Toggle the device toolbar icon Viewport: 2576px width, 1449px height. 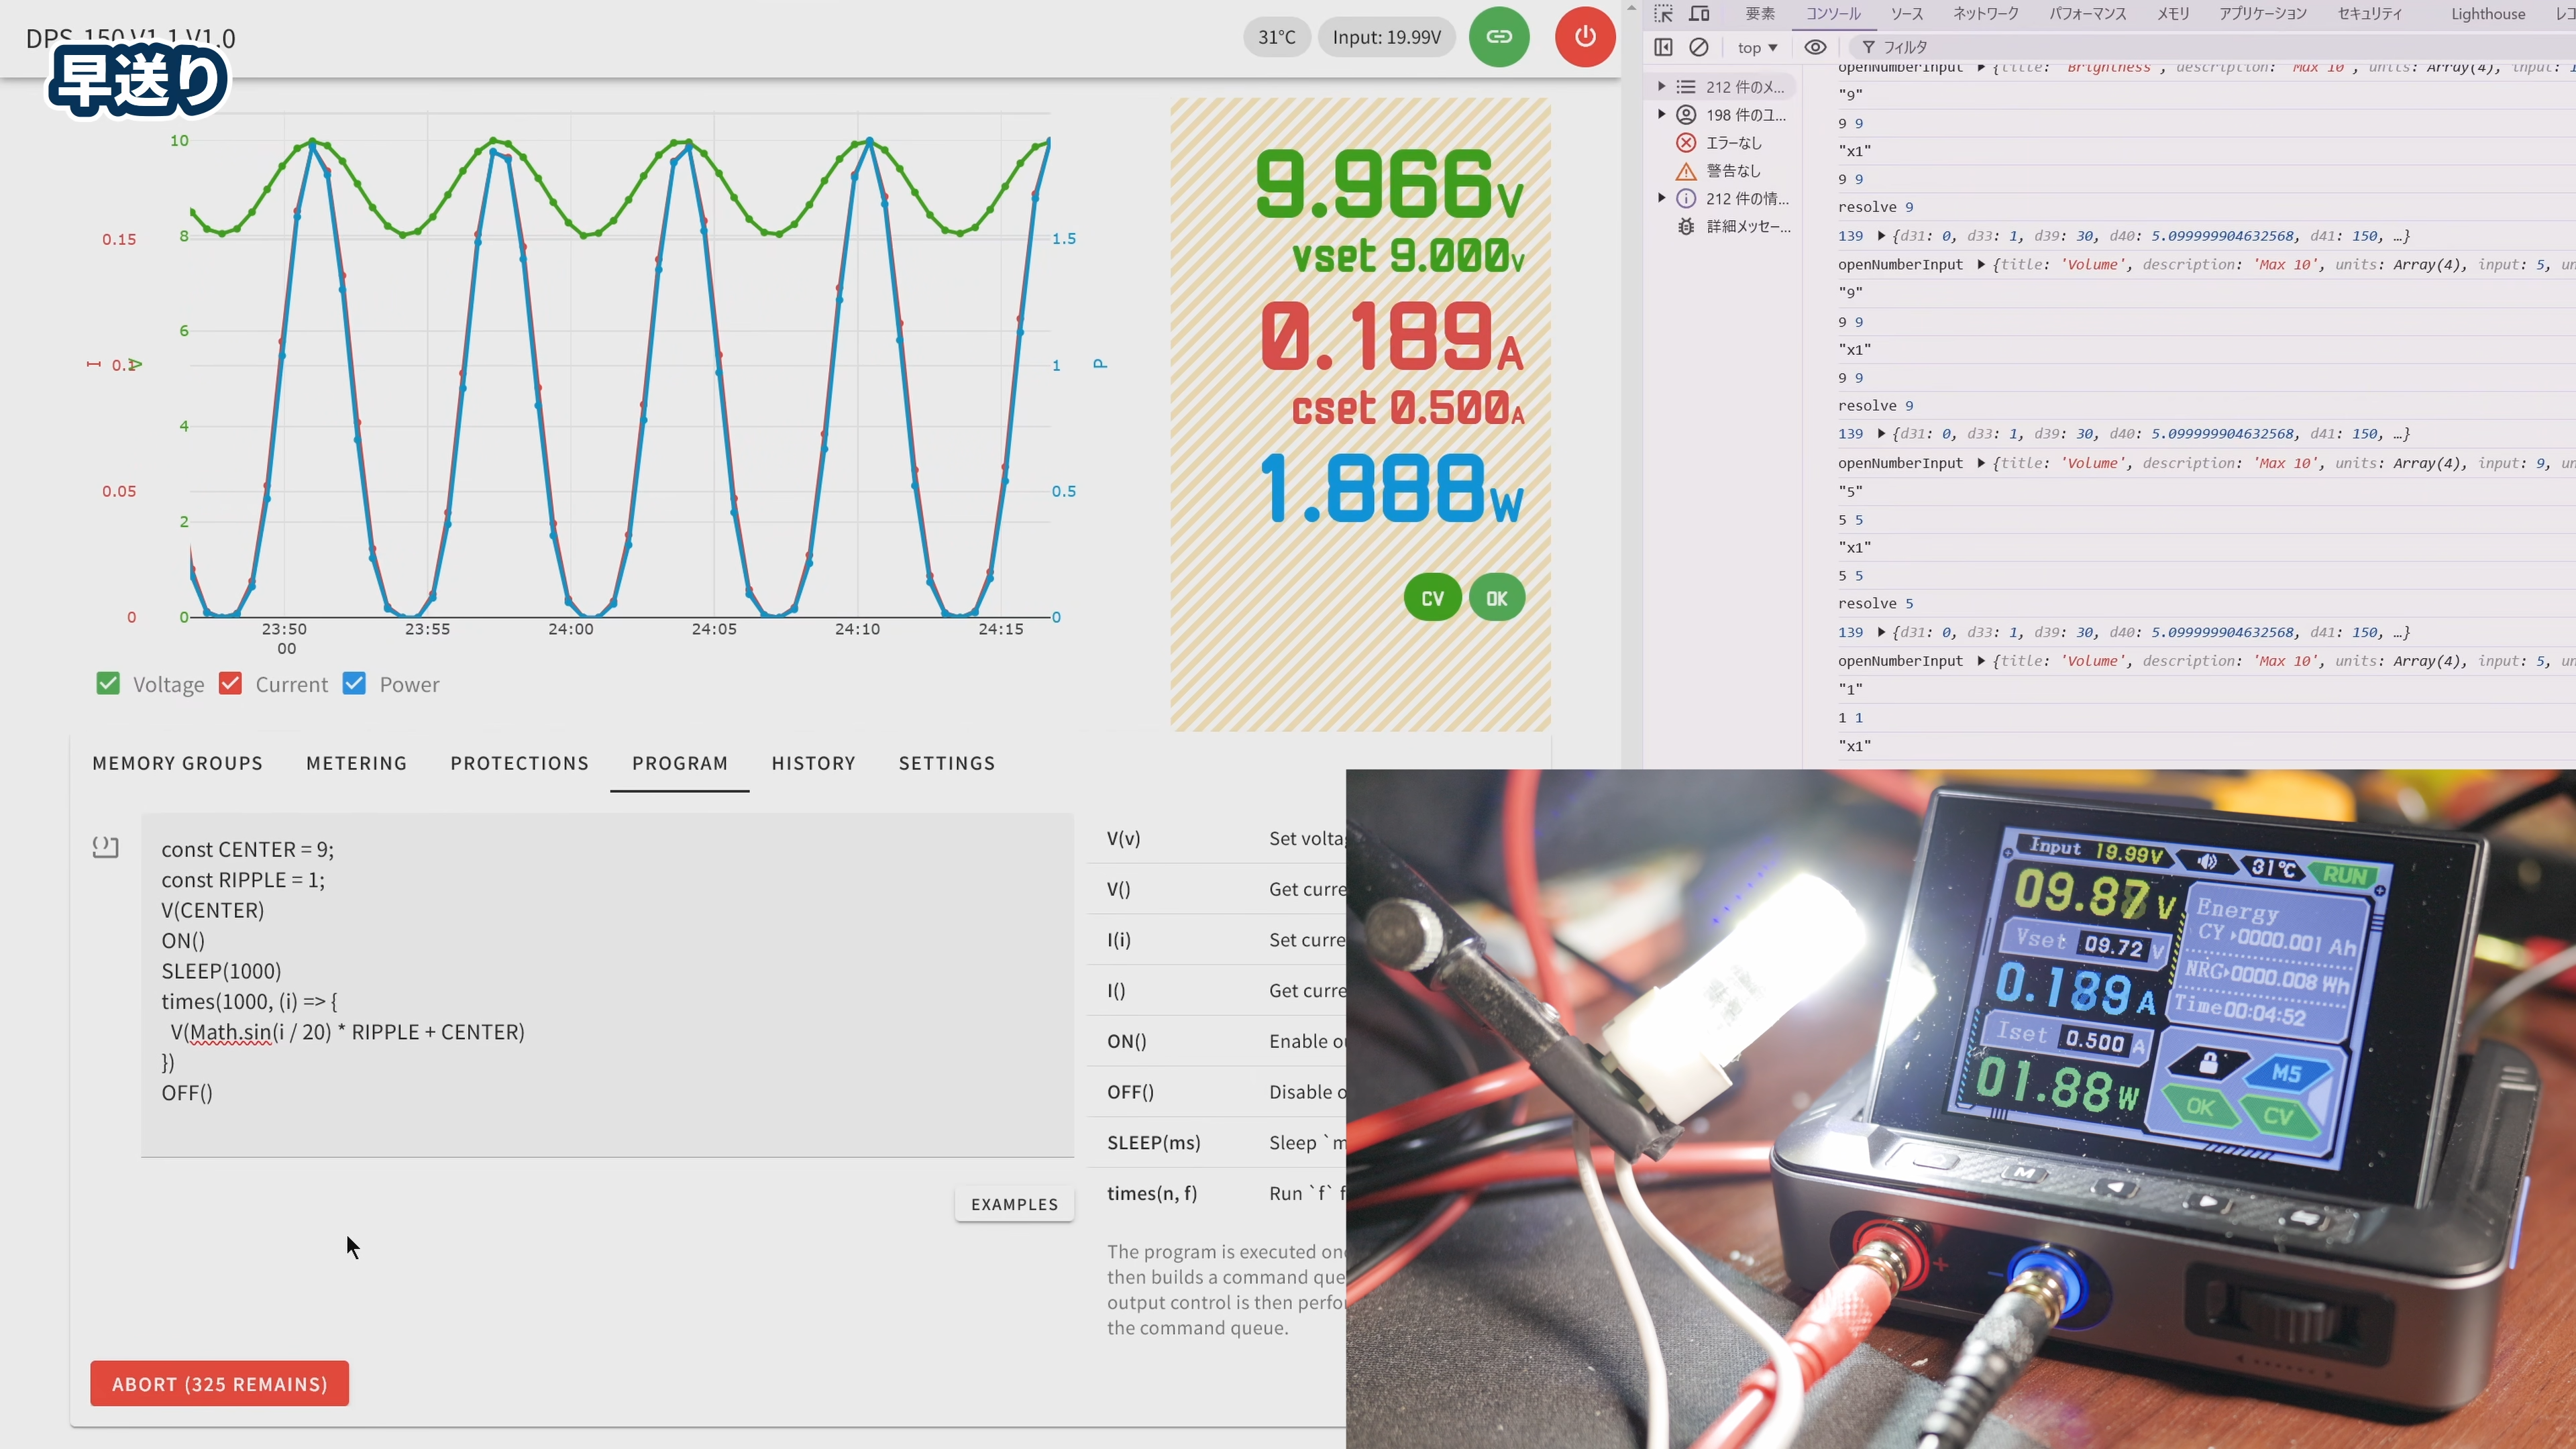pyautogui.click(x=1699, y=14)
